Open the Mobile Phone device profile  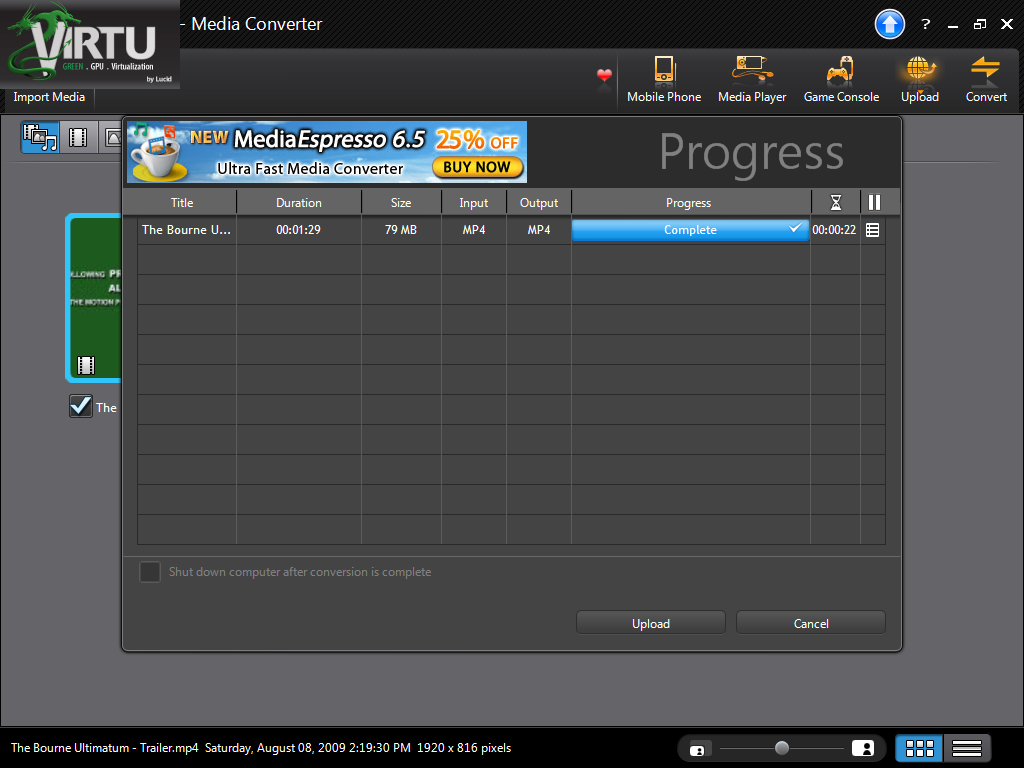pos(664,80)
